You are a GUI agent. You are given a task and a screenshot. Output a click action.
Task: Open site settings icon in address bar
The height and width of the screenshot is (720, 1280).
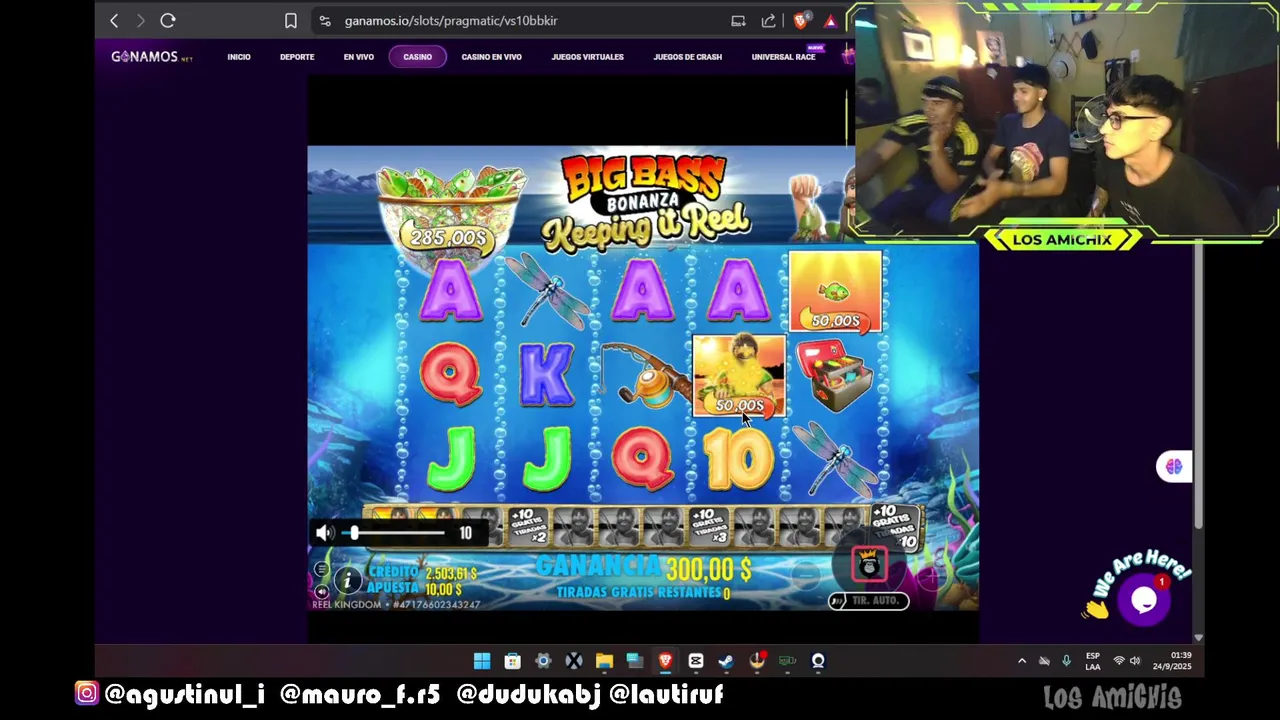point(324,20)
